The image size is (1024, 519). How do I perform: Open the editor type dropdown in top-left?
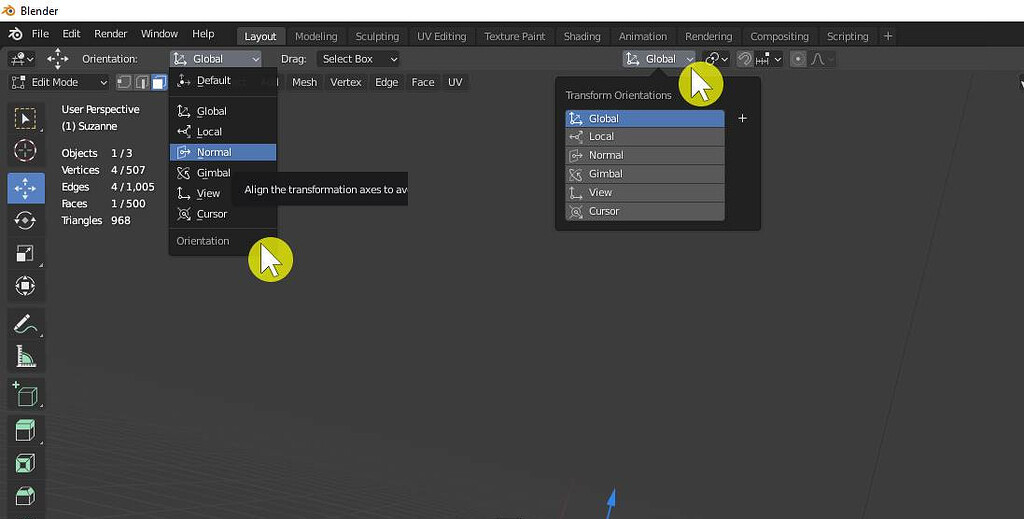[x=21, y=59]
